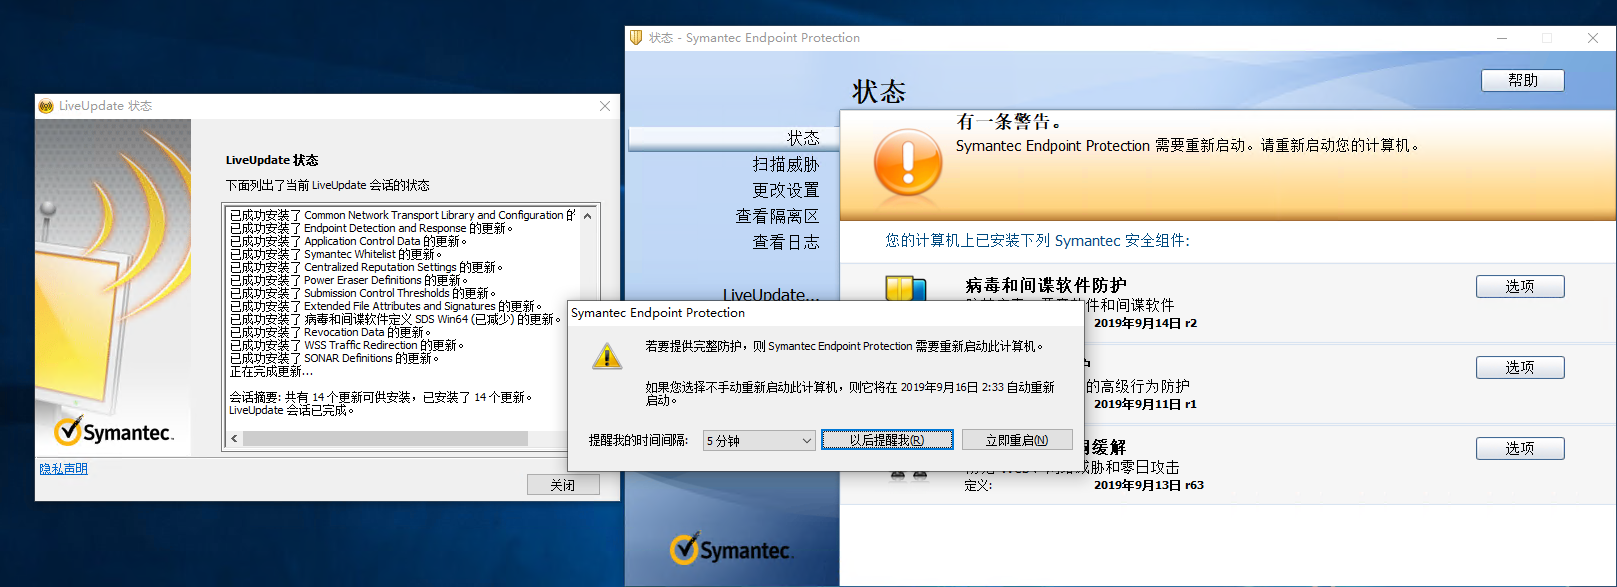
Task: Open 查看隔离区 in the sidebar
Action: pos(777,216)
